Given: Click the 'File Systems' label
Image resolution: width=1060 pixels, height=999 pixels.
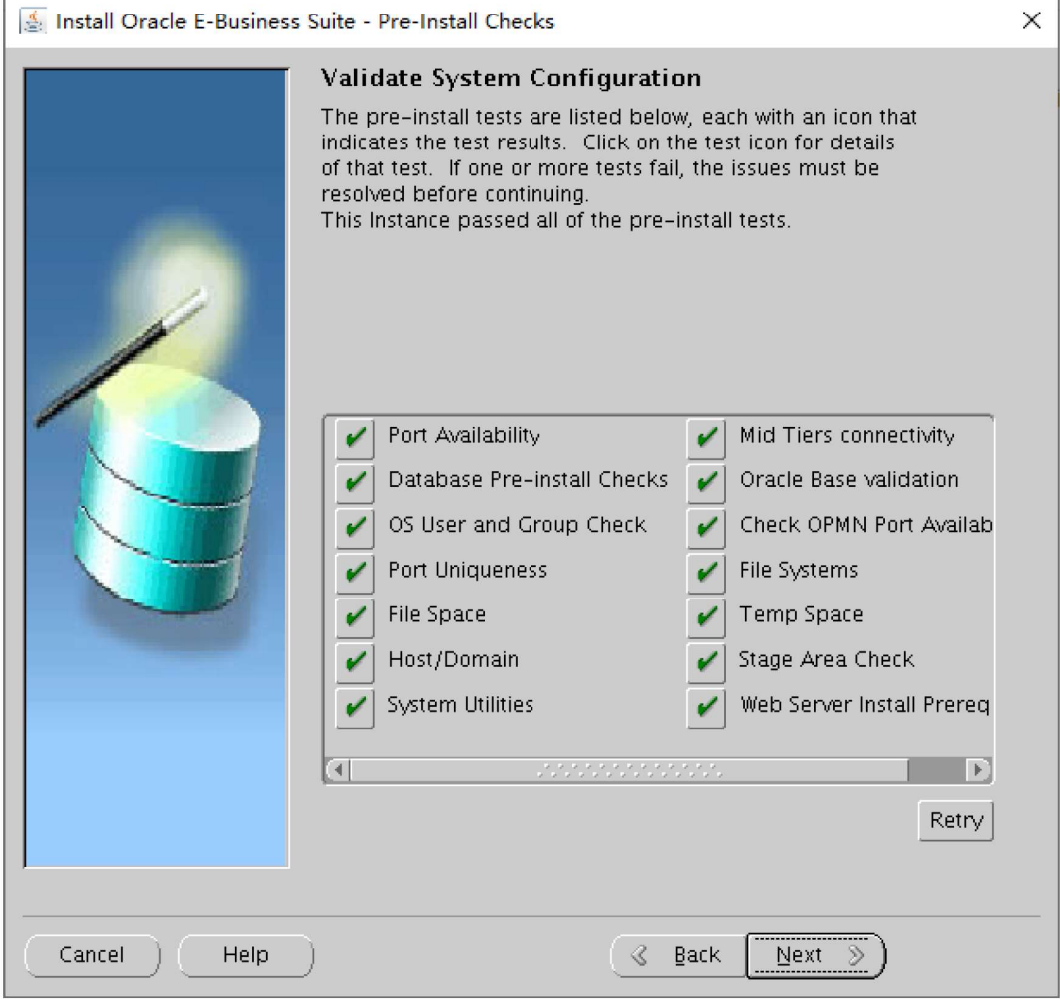Looking at the screenshot, I should point(798,570).
